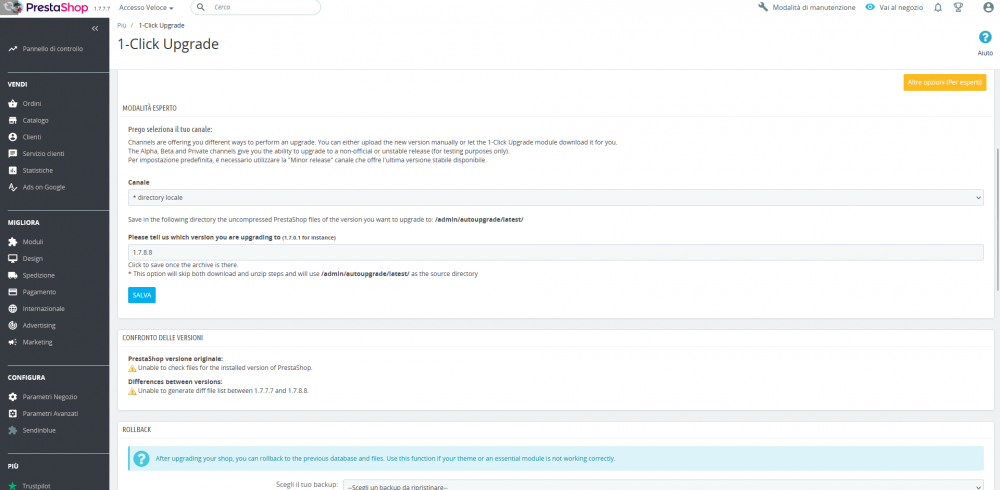Click the upgrade version input field showing 1.7.8.8
The image size is (1000, 490).
click(555, 253)
